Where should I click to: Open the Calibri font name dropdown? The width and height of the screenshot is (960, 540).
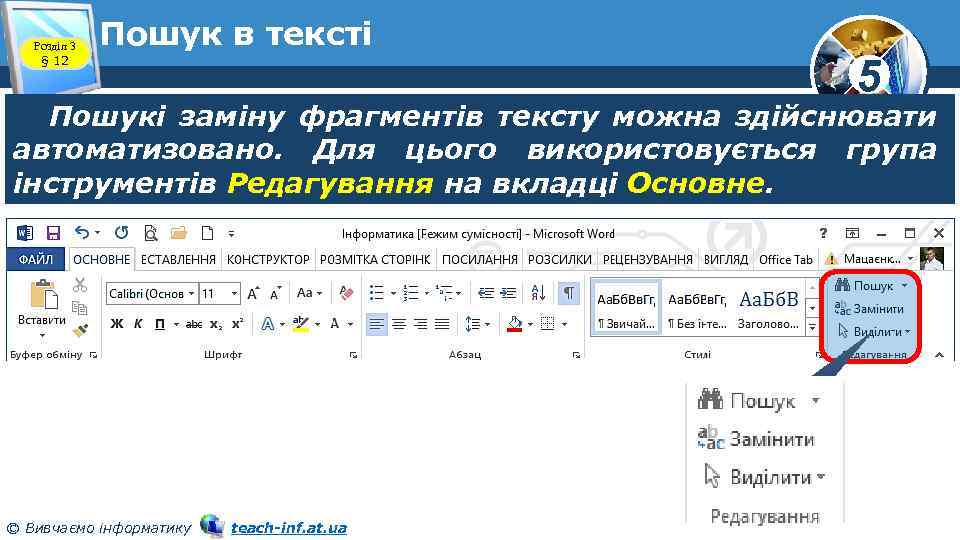192,294
